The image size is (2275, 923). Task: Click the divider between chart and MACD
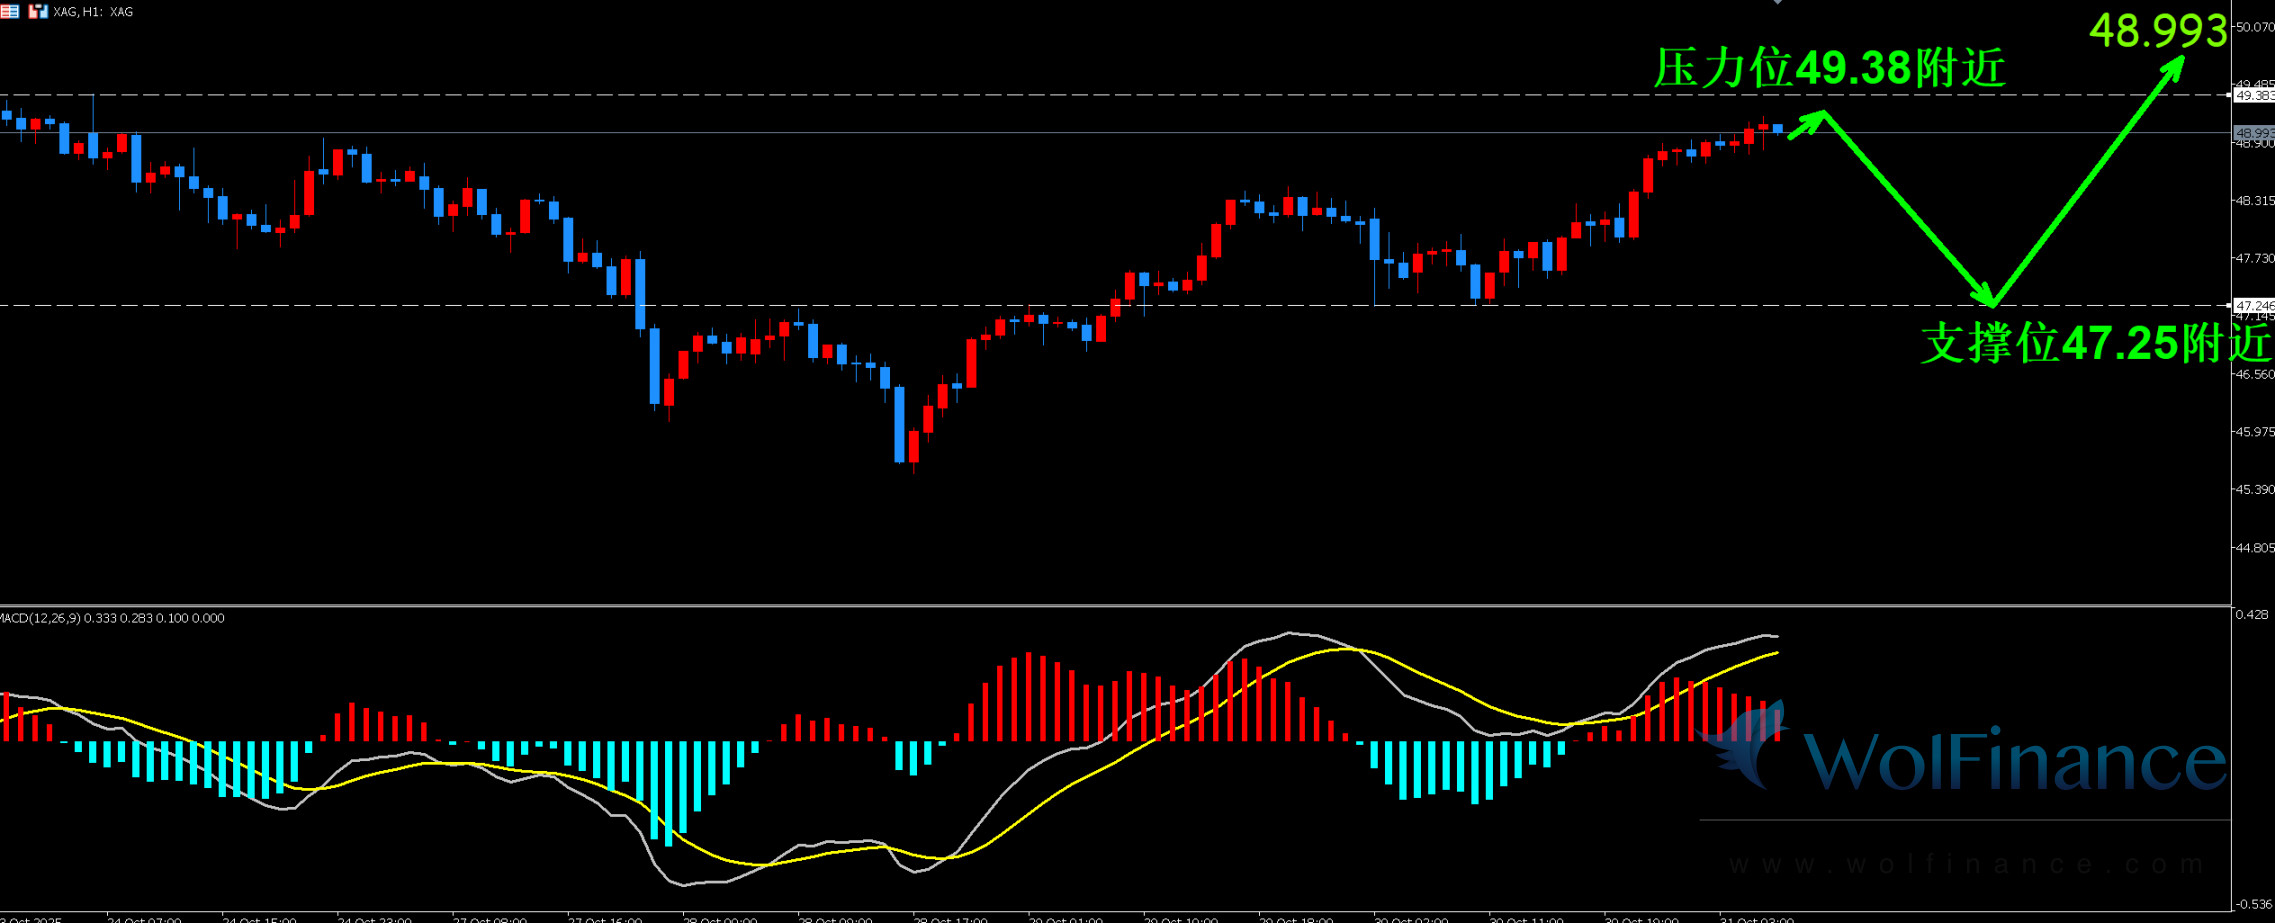point(1100,605)
